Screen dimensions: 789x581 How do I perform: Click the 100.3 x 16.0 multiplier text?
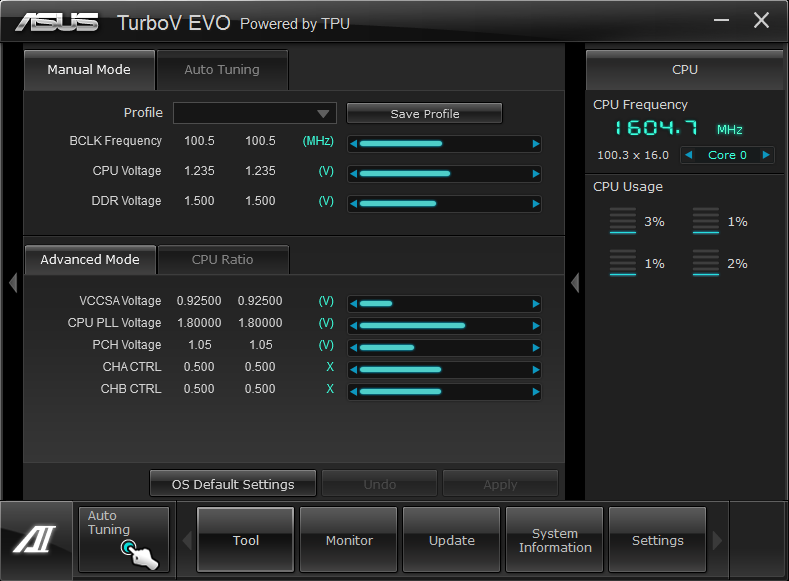pos(633,155)
